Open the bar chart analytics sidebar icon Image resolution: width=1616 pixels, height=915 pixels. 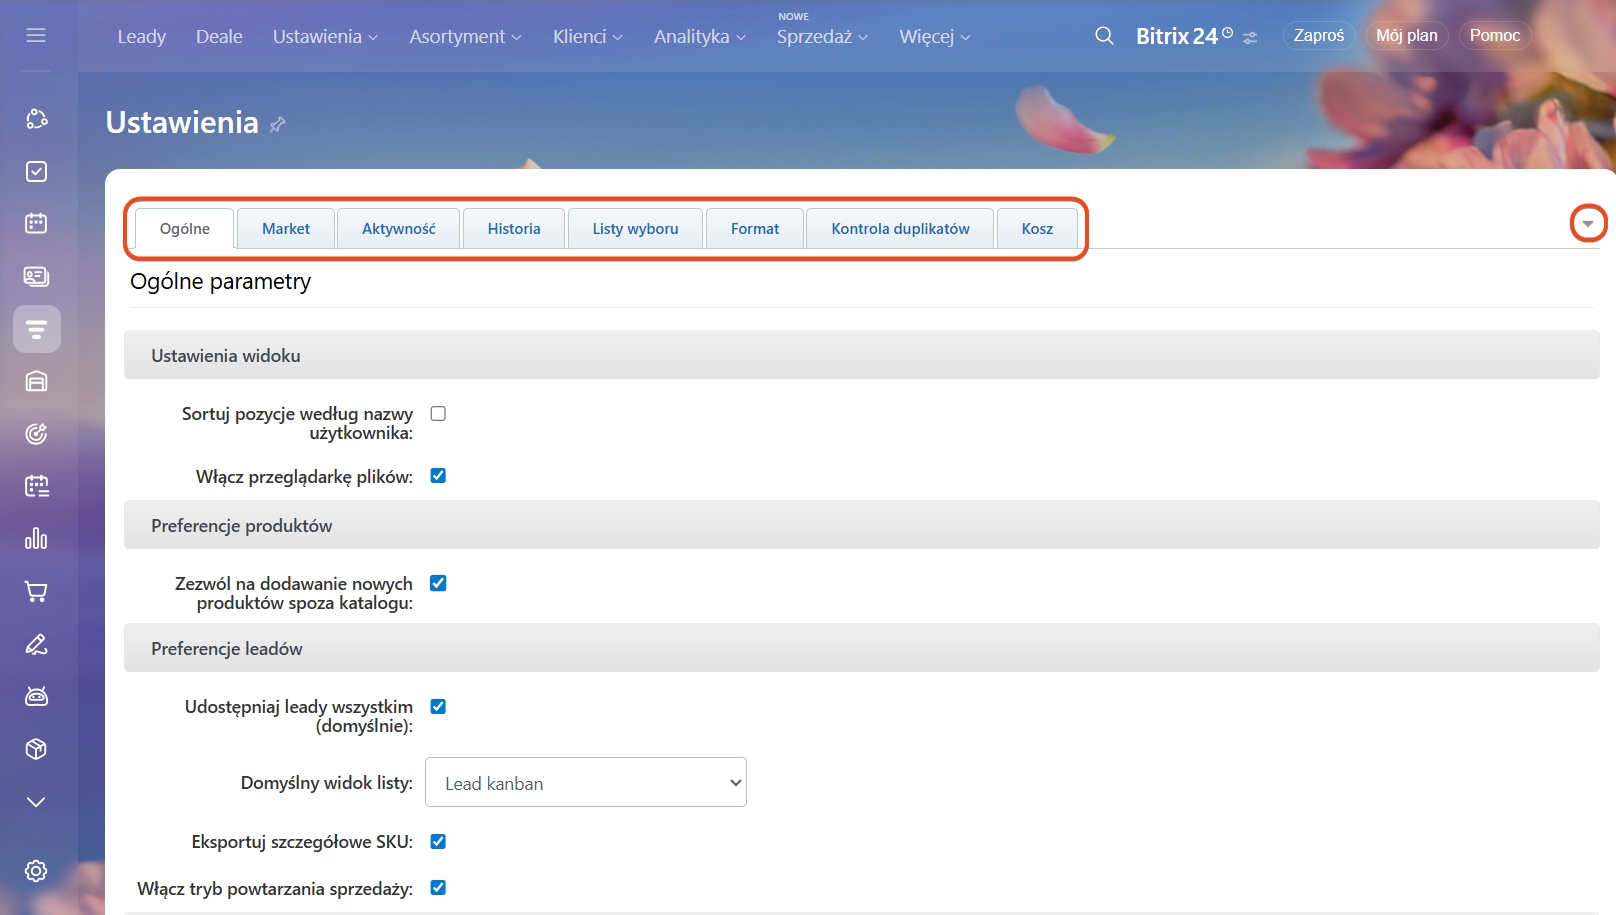tap(36, 539)
